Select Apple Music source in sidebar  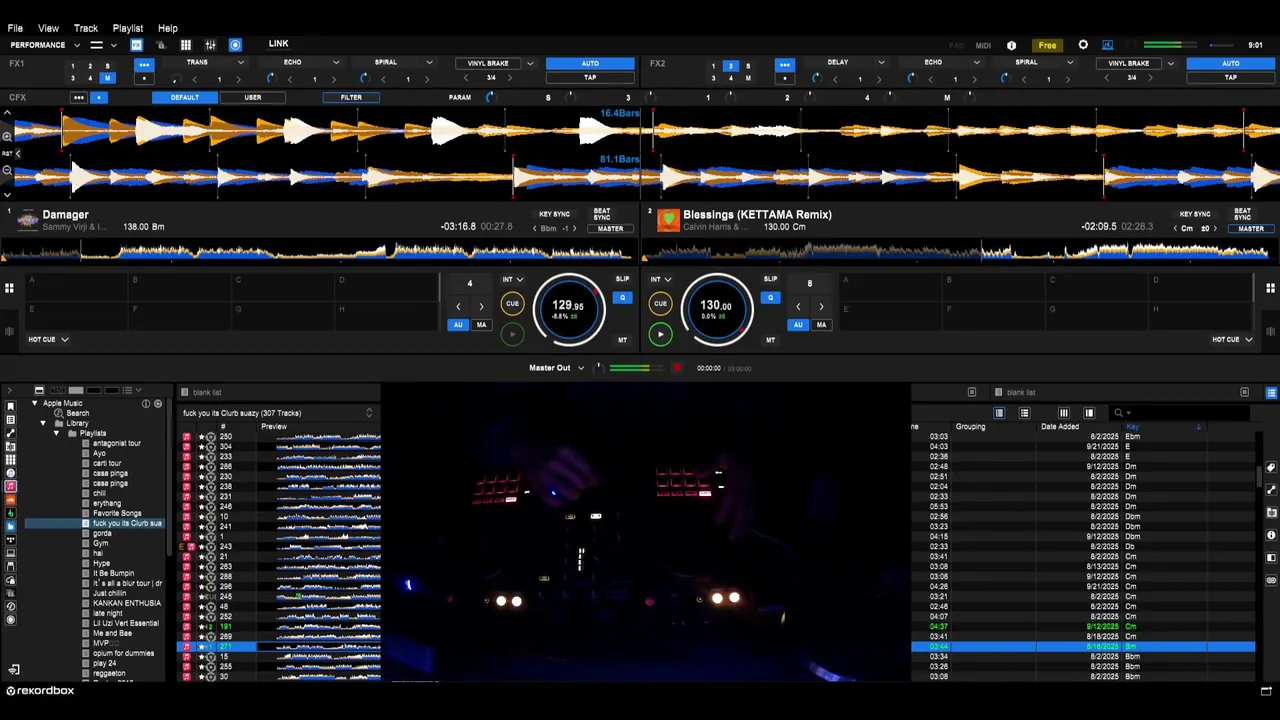click(x=11, y=486)
